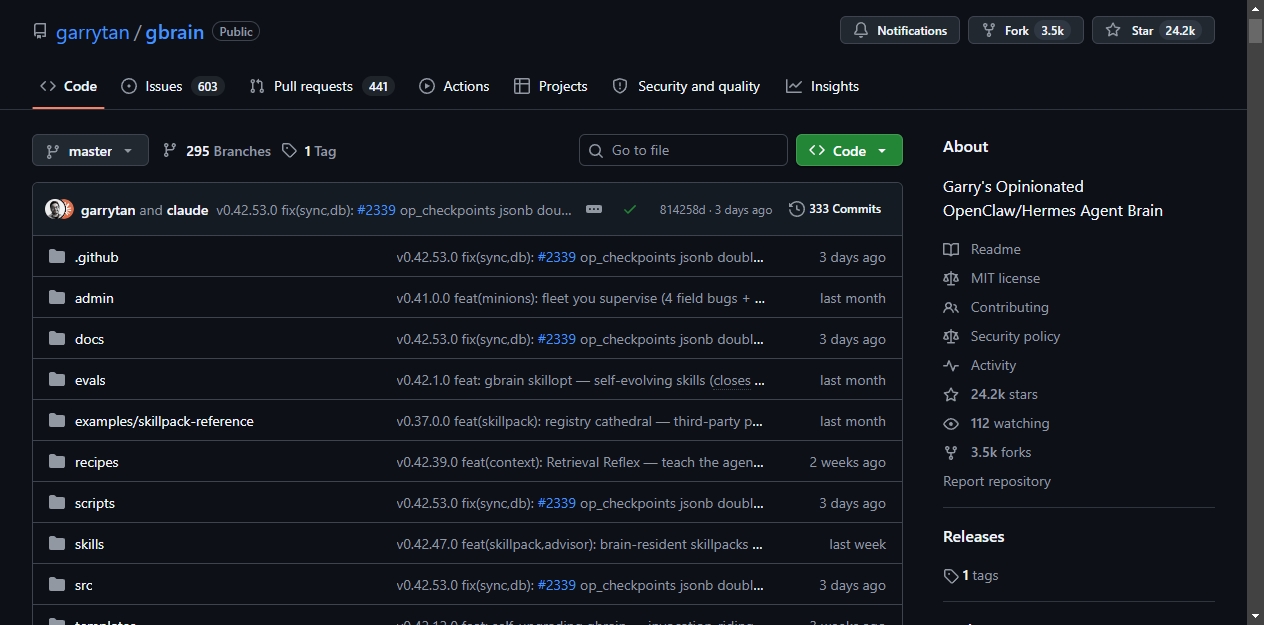The image size is (1264, 625).
Task: Click the Go to file search field
Action: (683, 150)
